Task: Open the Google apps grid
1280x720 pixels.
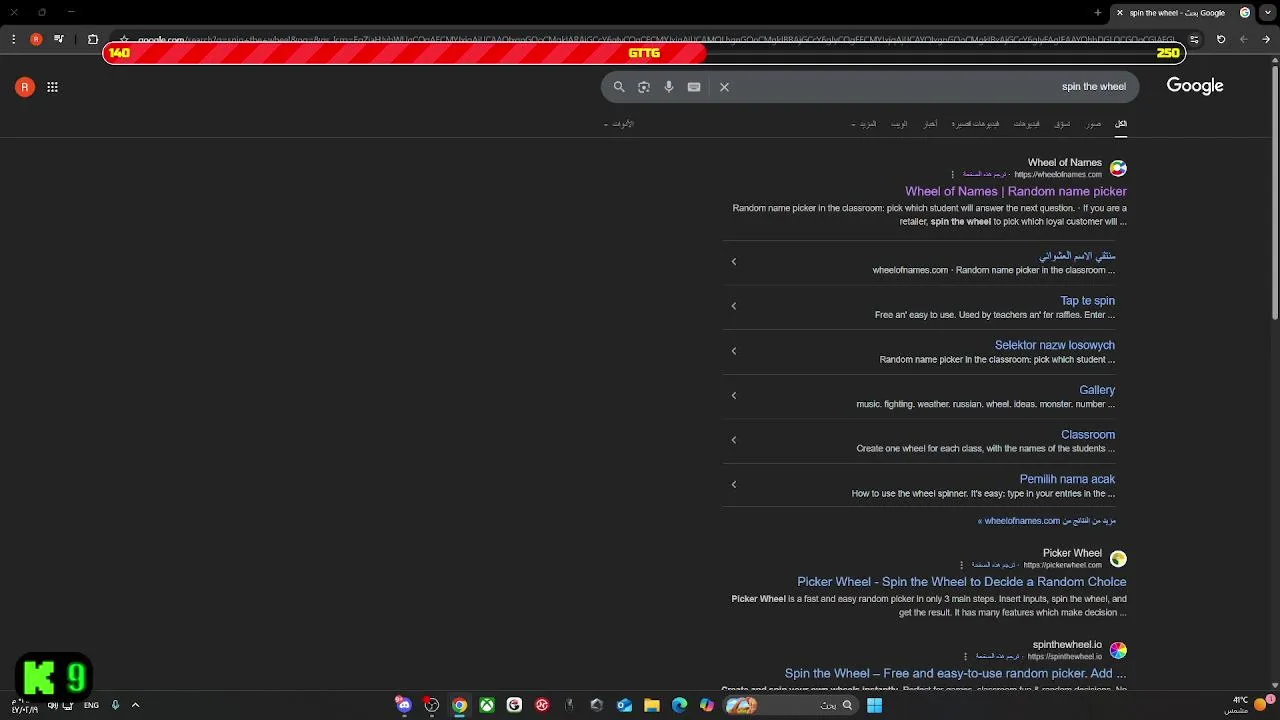Action: pos(52,87)
